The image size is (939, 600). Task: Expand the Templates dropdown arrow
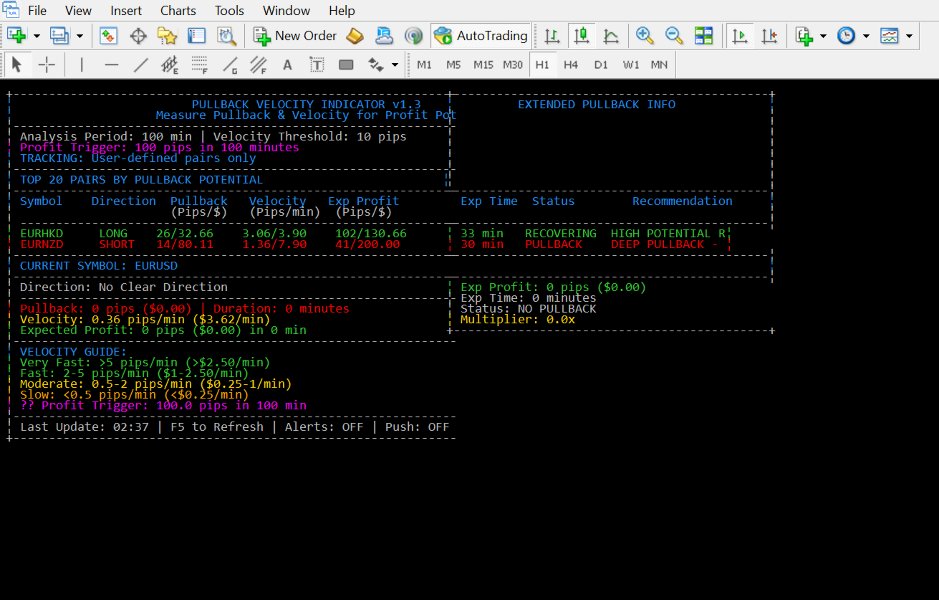pyautogui.click(x=909, y=36)
